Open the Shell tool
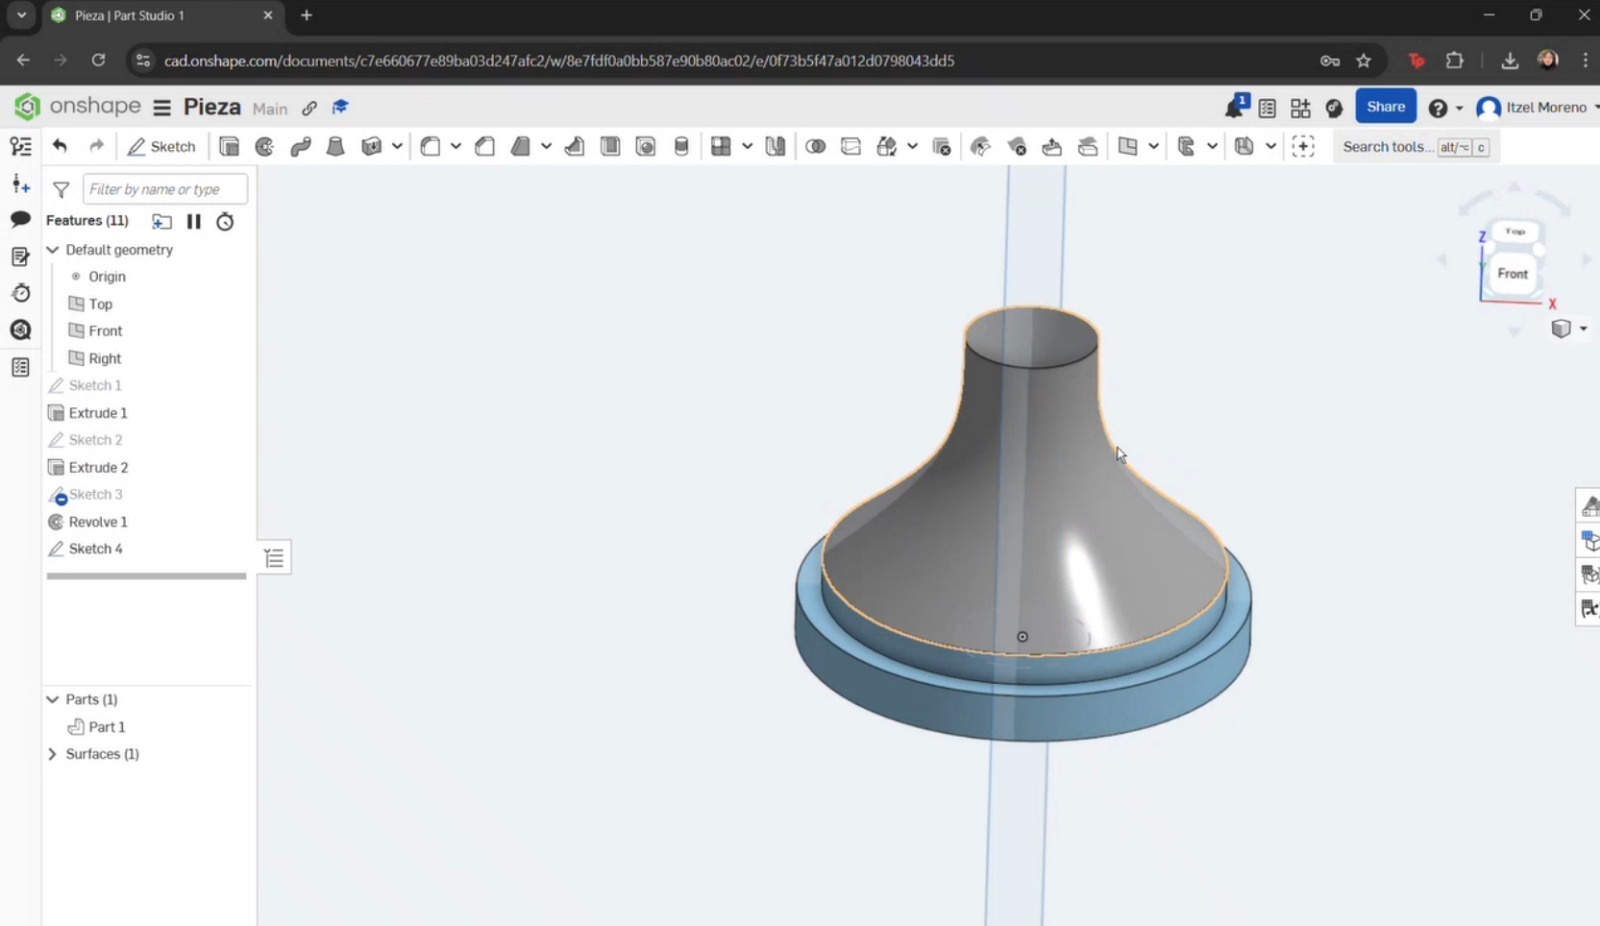Screen dimensions: 1600x926 coord(610,146)
